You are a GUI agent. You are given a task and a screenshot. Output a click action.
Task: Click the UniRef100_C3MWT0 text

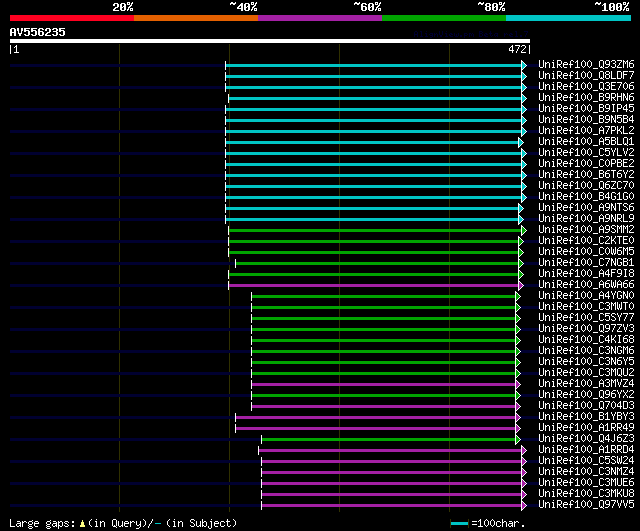pos(586,307)
